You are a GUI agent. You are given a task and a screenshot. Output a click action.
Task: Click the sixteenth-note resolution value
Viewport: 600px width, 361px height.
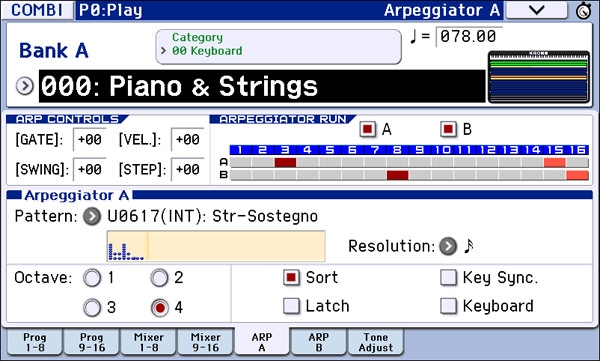coord(469,246)
